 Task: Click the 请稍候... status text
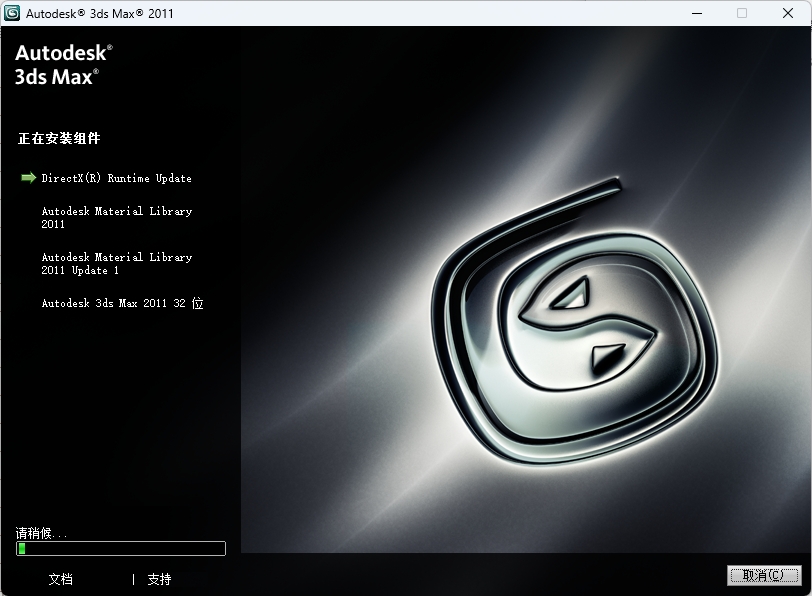coord(42,533)
